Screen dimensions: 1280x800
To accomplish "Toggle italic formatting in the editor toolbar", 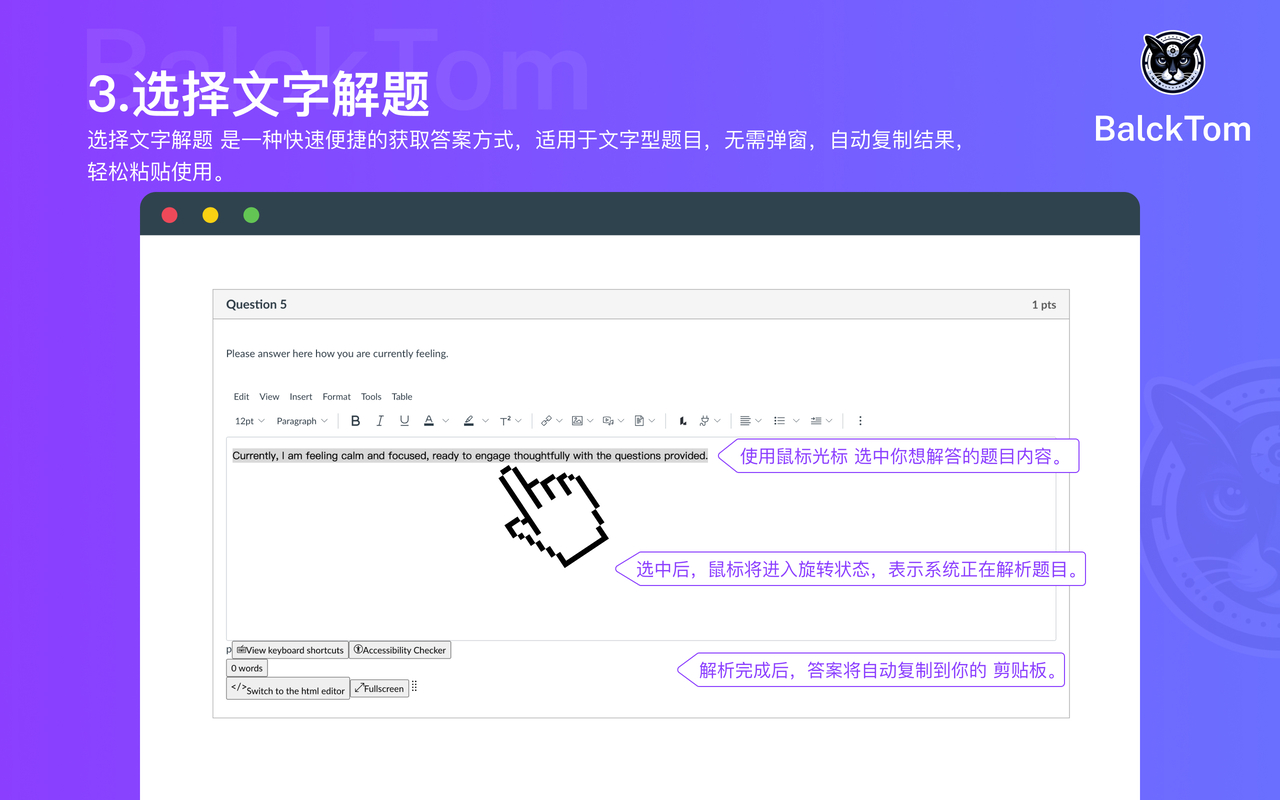I will (380, 421).
